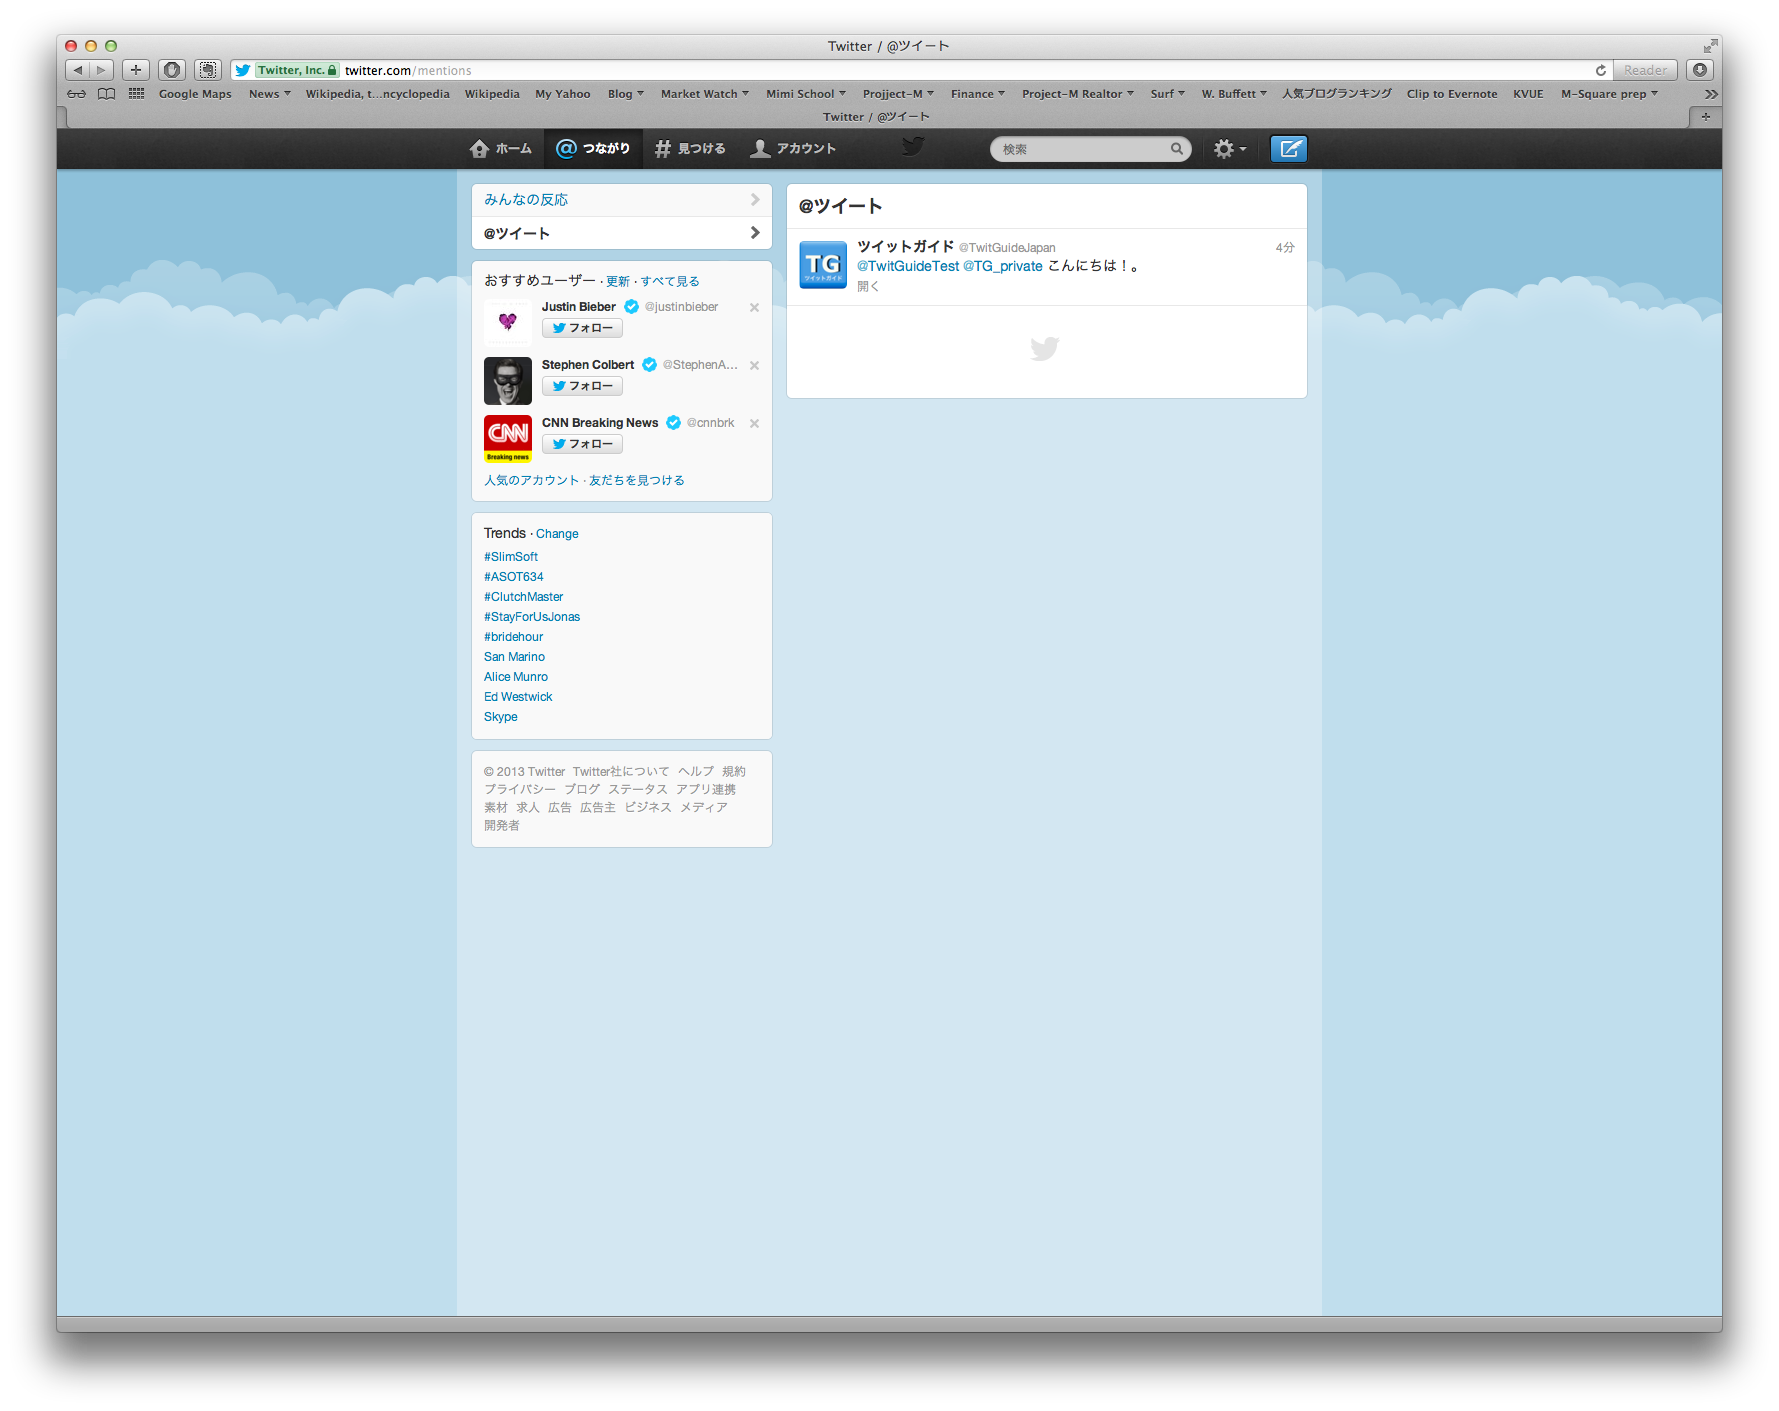Click Justin Bieber's avatar
1779x1411 pixels.
click(x=508, y=322)
